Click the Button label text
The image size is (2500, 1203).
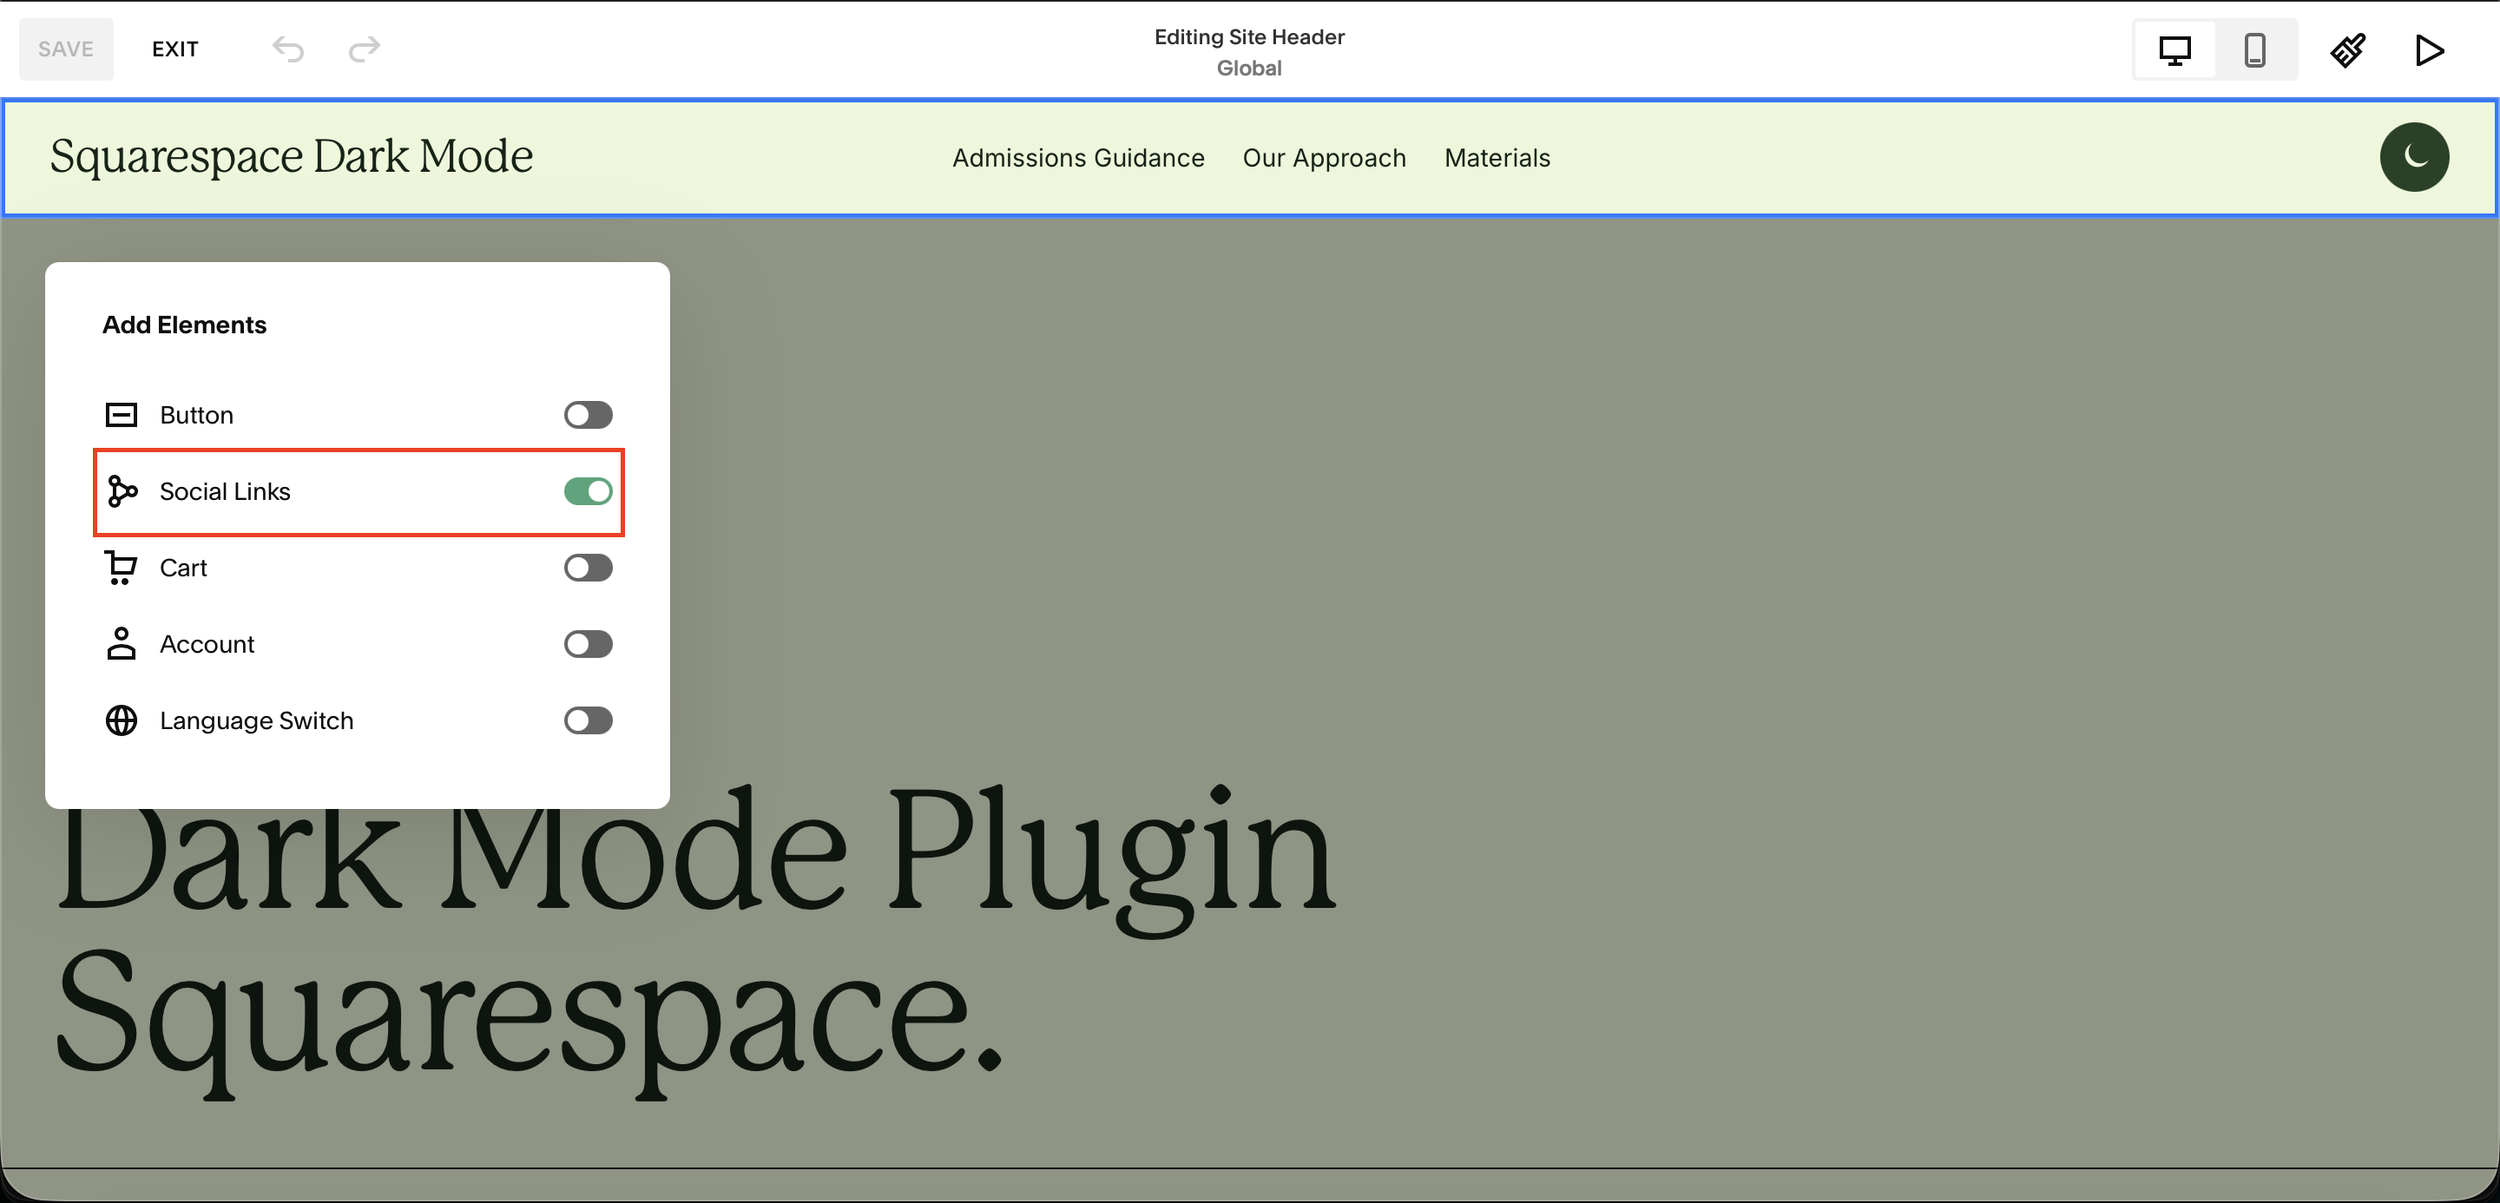point(196,415)
